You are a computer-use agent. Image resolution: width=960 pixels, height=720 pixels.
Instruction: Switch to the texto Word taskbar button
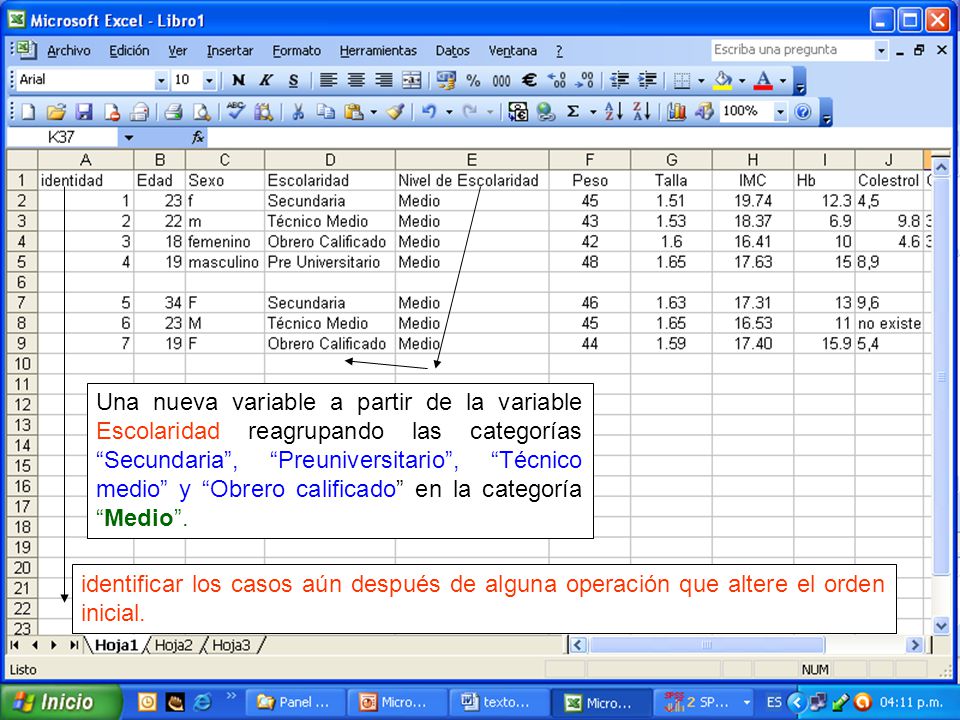tap(499, 702)
